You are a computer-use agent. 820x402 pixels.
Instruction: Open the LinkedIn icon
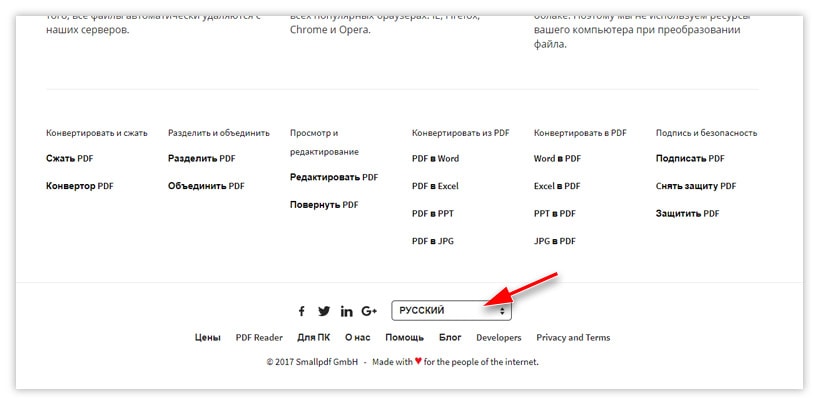(x=346, y=311)
